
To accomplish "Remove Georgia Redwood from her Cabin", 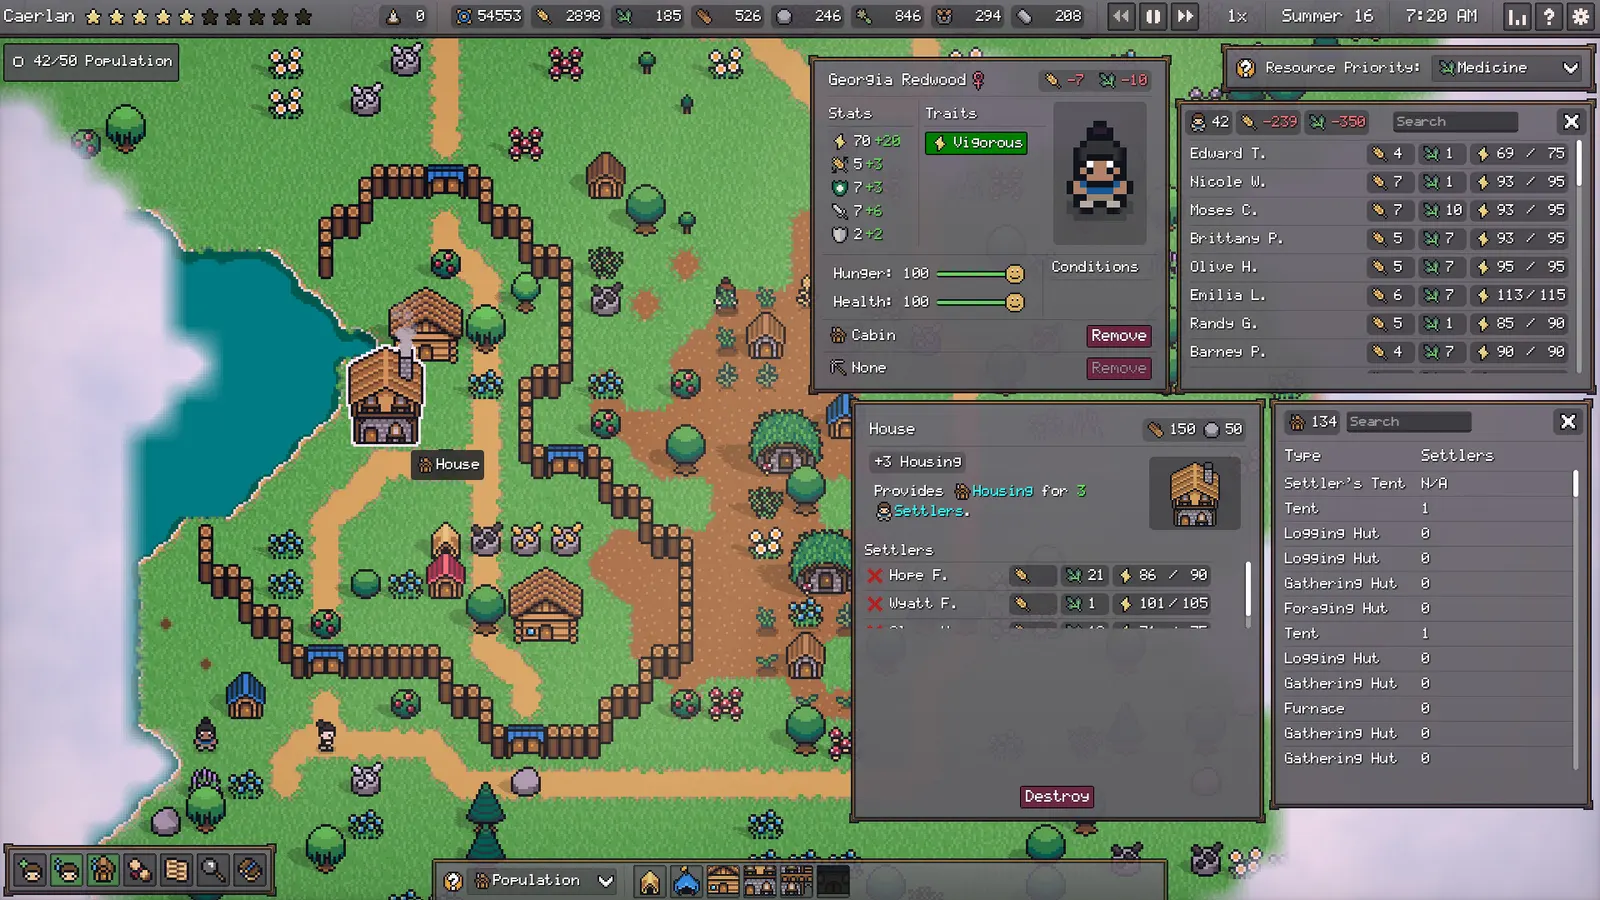I will pos(1119,336).
